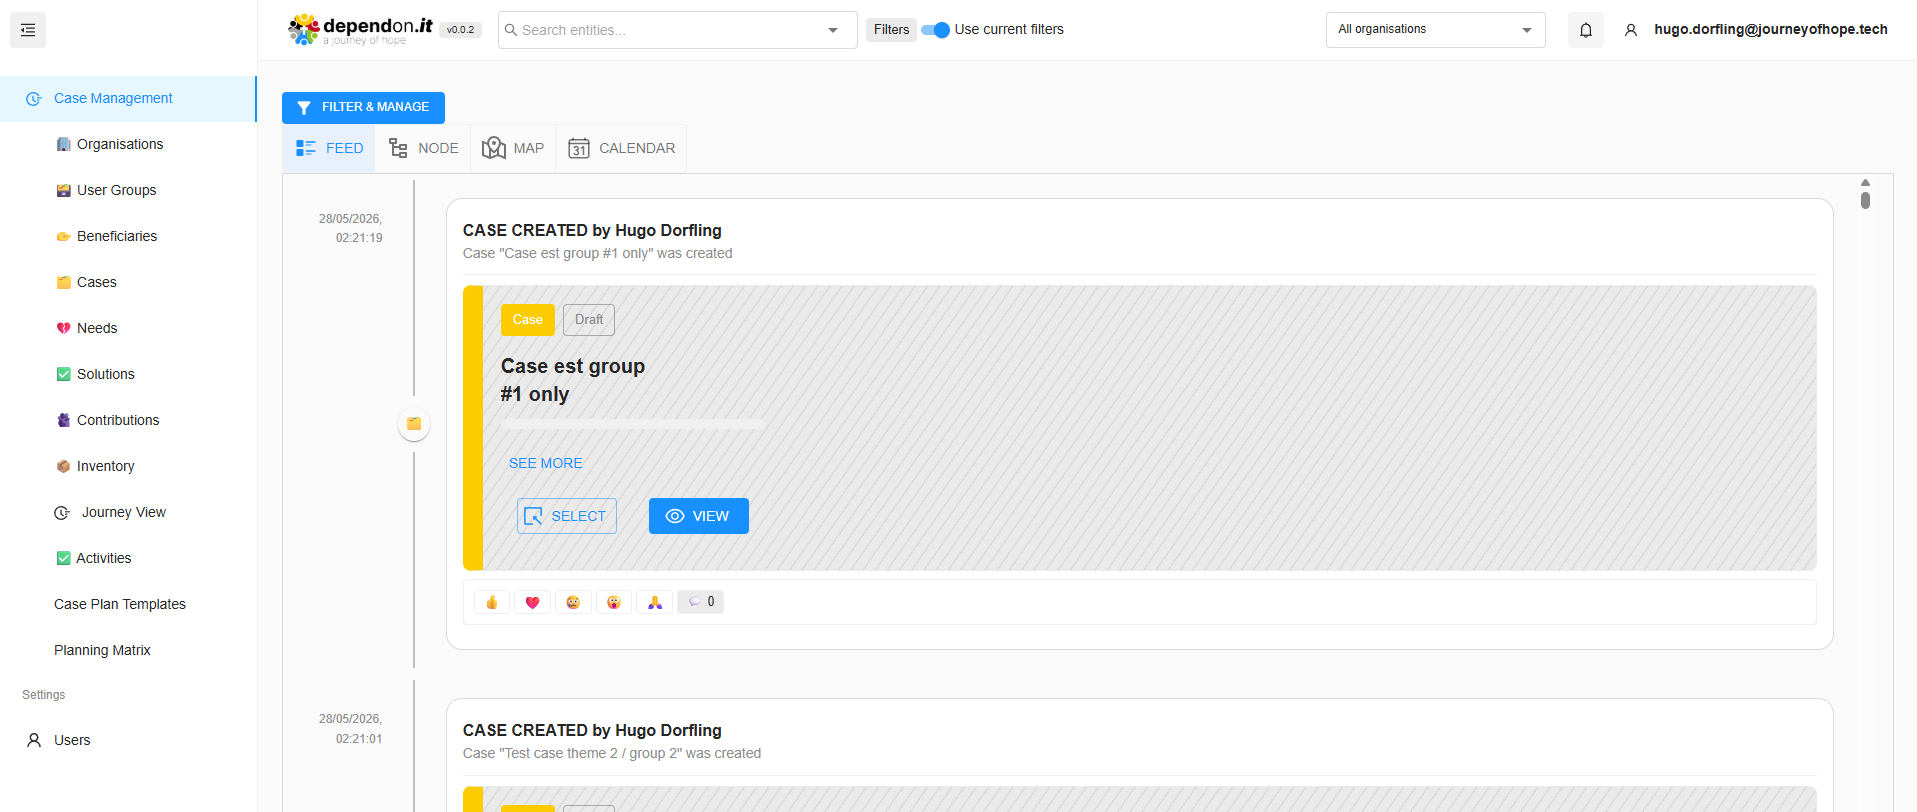Click the Needs broken-heart icon
Image resolution: width=1917 pixels, height=812 pixels.
pos(64,328)
